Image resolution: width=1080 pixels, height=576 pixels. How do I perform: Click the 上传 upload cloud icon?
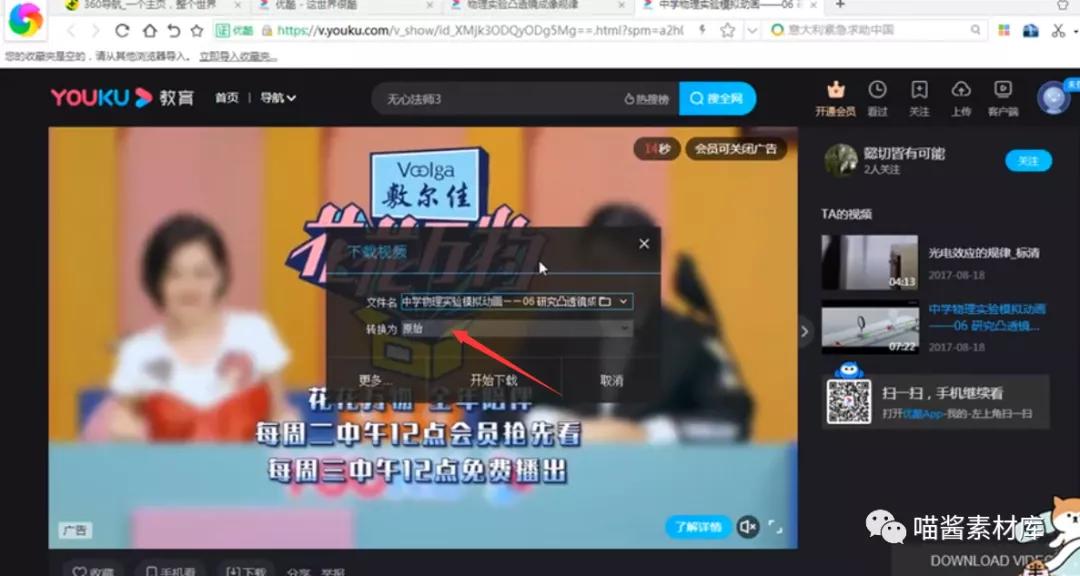(x=961, y=95)
